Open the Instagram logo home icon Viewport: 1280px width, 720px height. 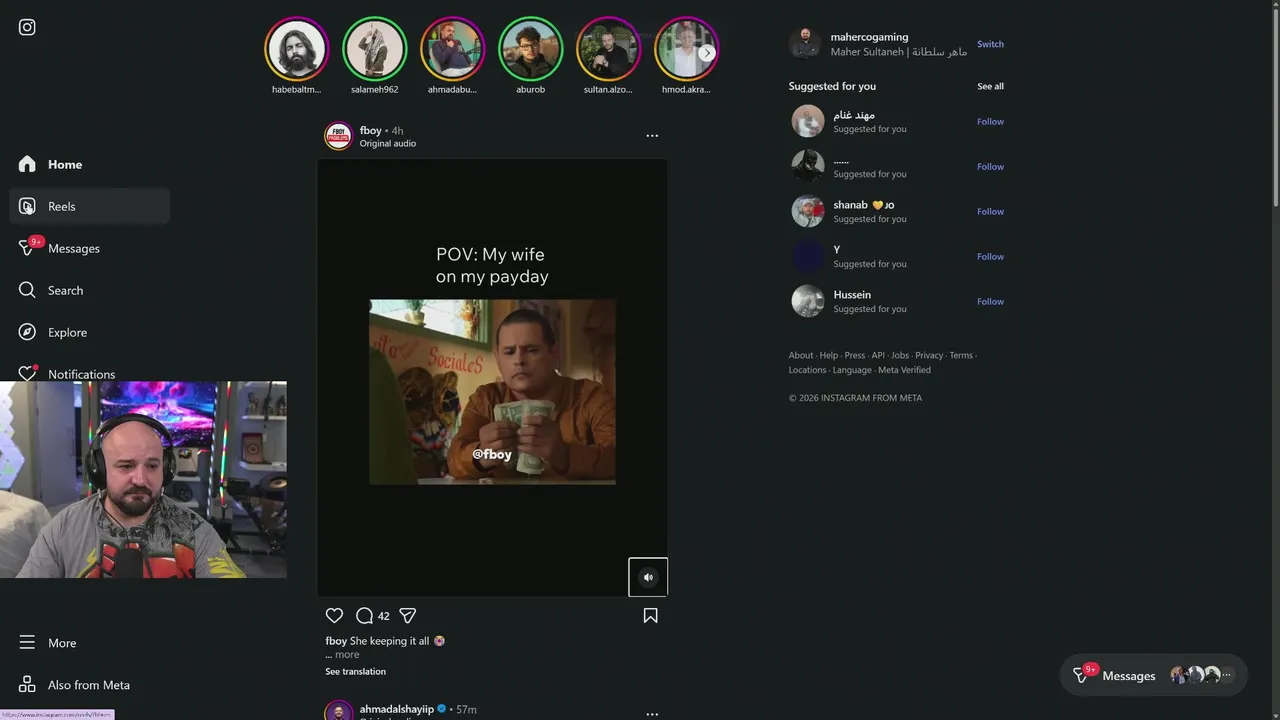(x=27, y=27)
